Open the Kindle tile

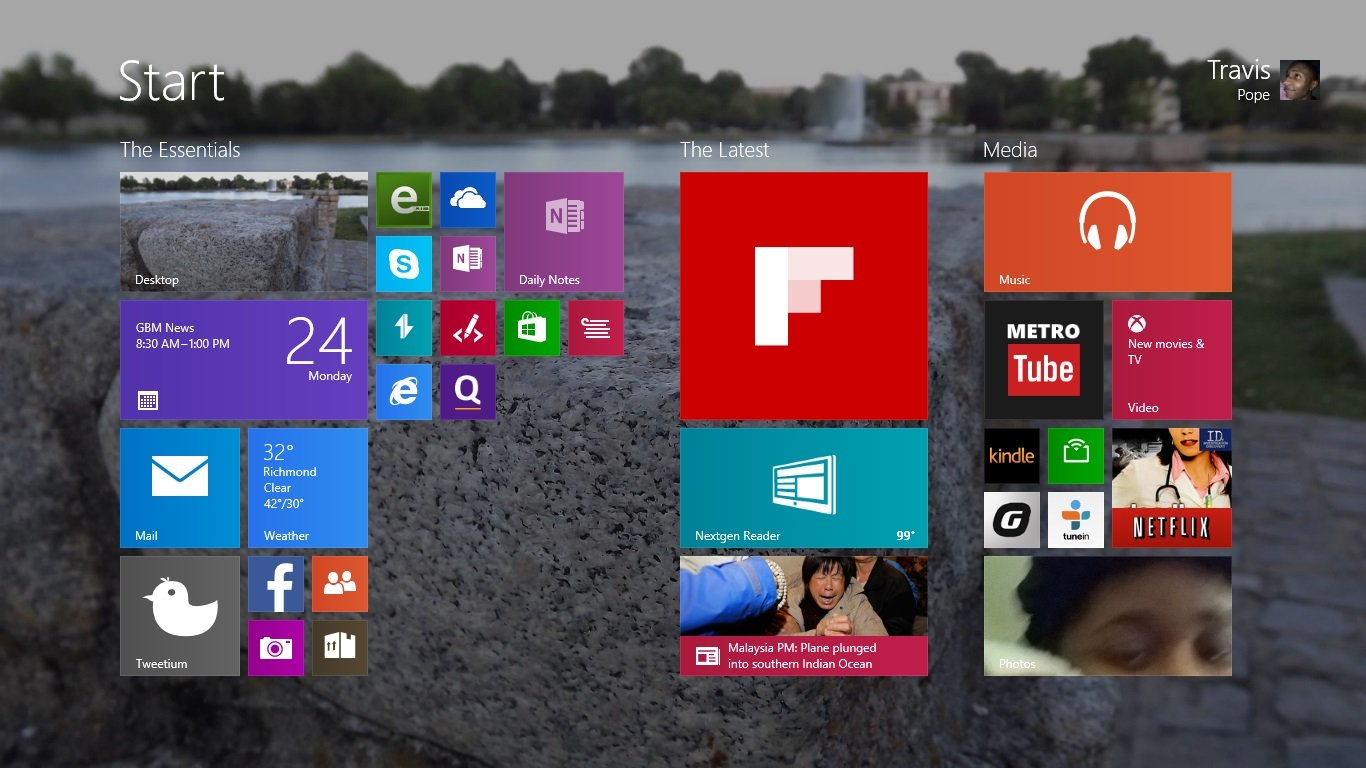click(1012, 456)
